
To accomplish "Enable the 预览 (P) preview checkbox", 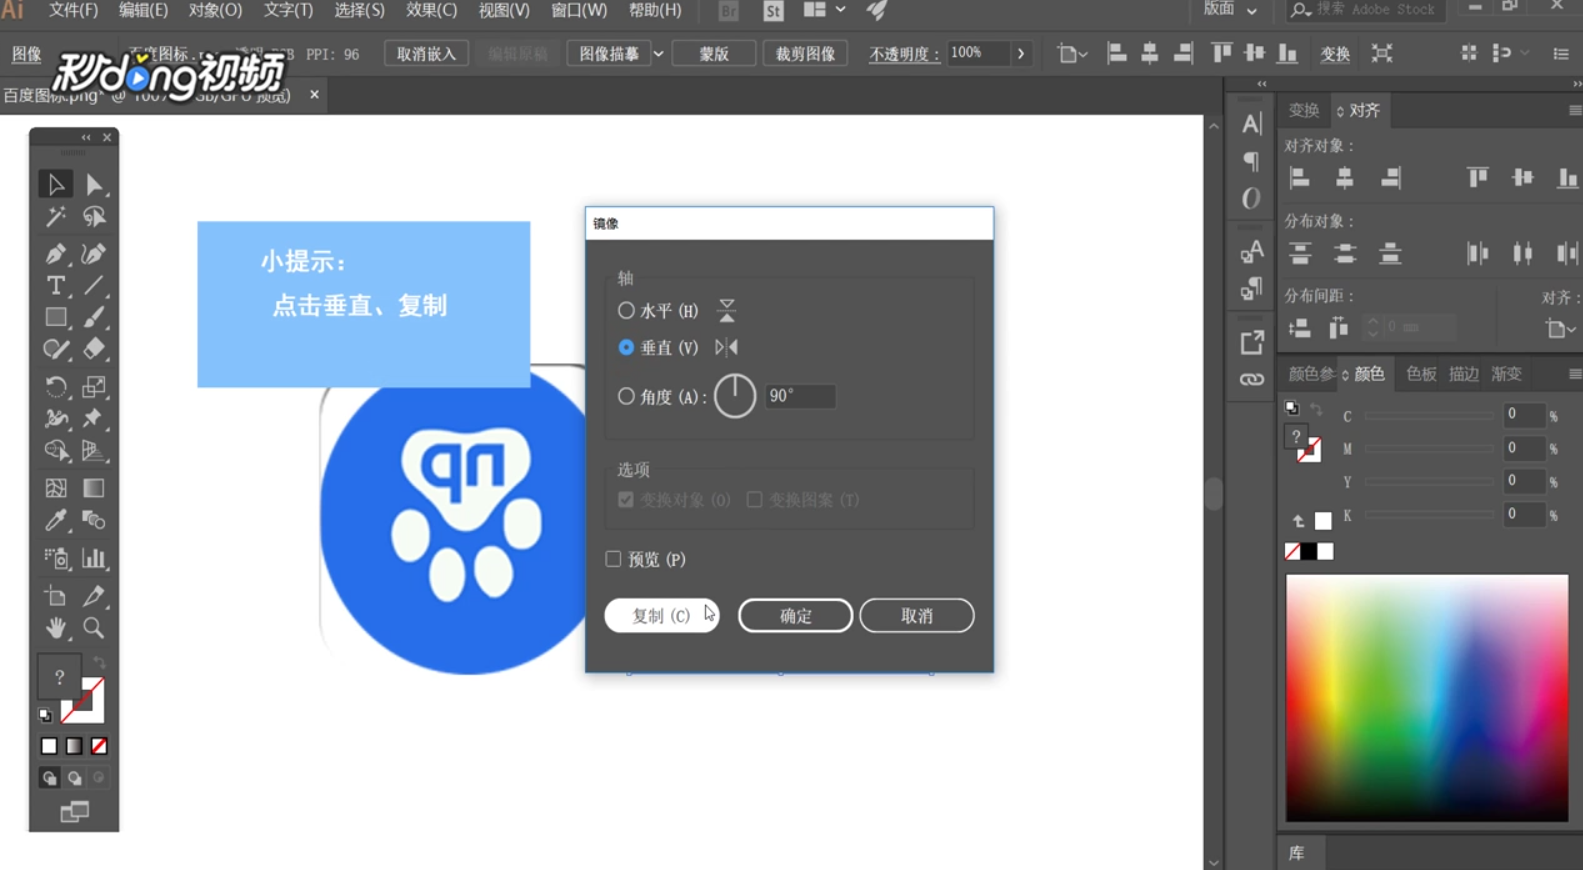I will coord(613,559).
